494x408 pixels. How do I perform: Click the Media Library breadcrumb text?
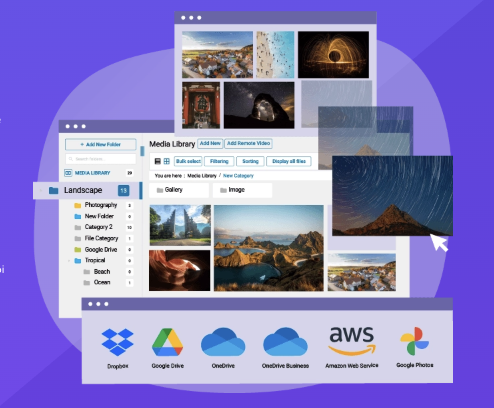click(202, 176)
